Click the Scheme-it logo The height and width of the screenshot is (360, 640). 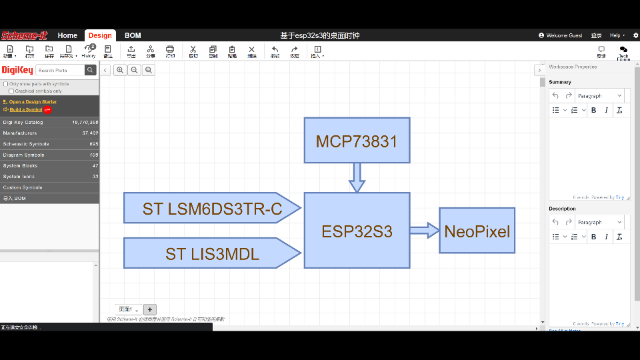pos(24,36)
